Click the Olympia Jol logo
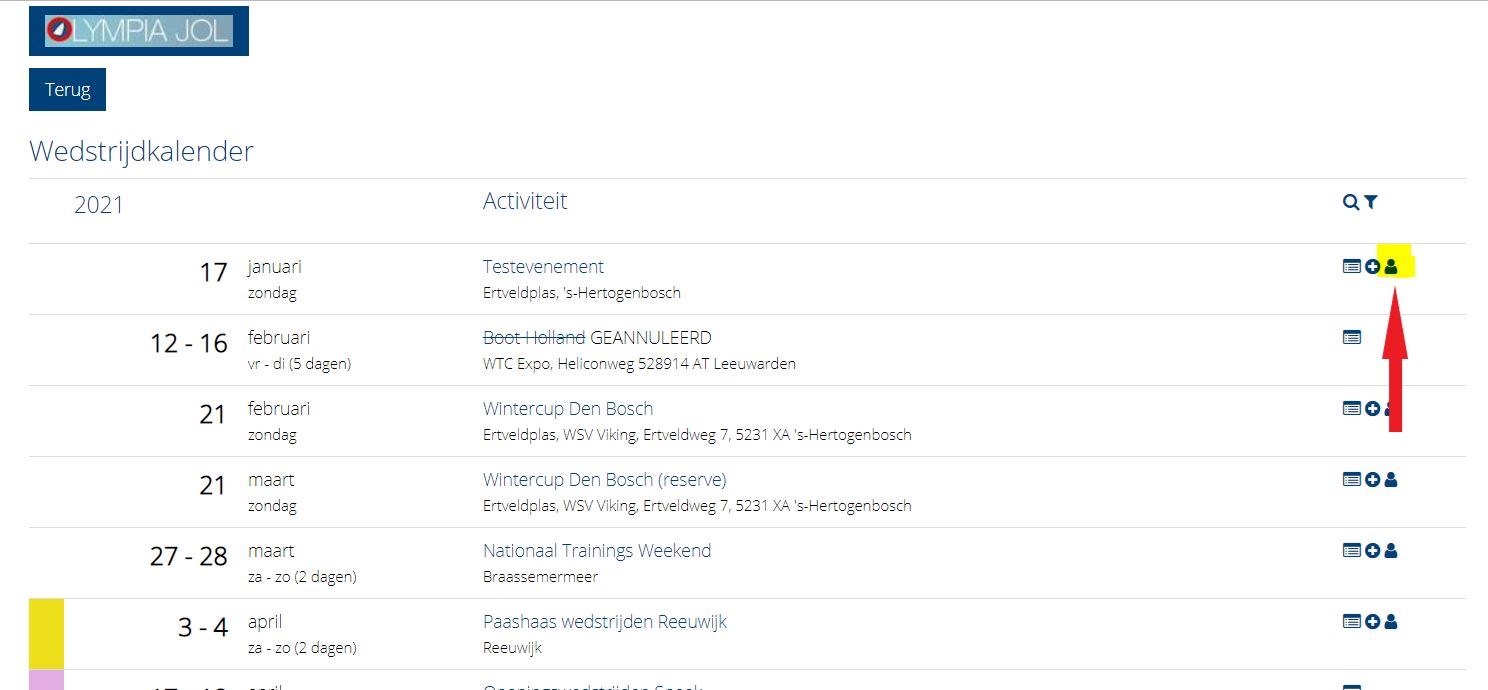The height and width of the screenshot is (690, 1488). click(139, 31)
